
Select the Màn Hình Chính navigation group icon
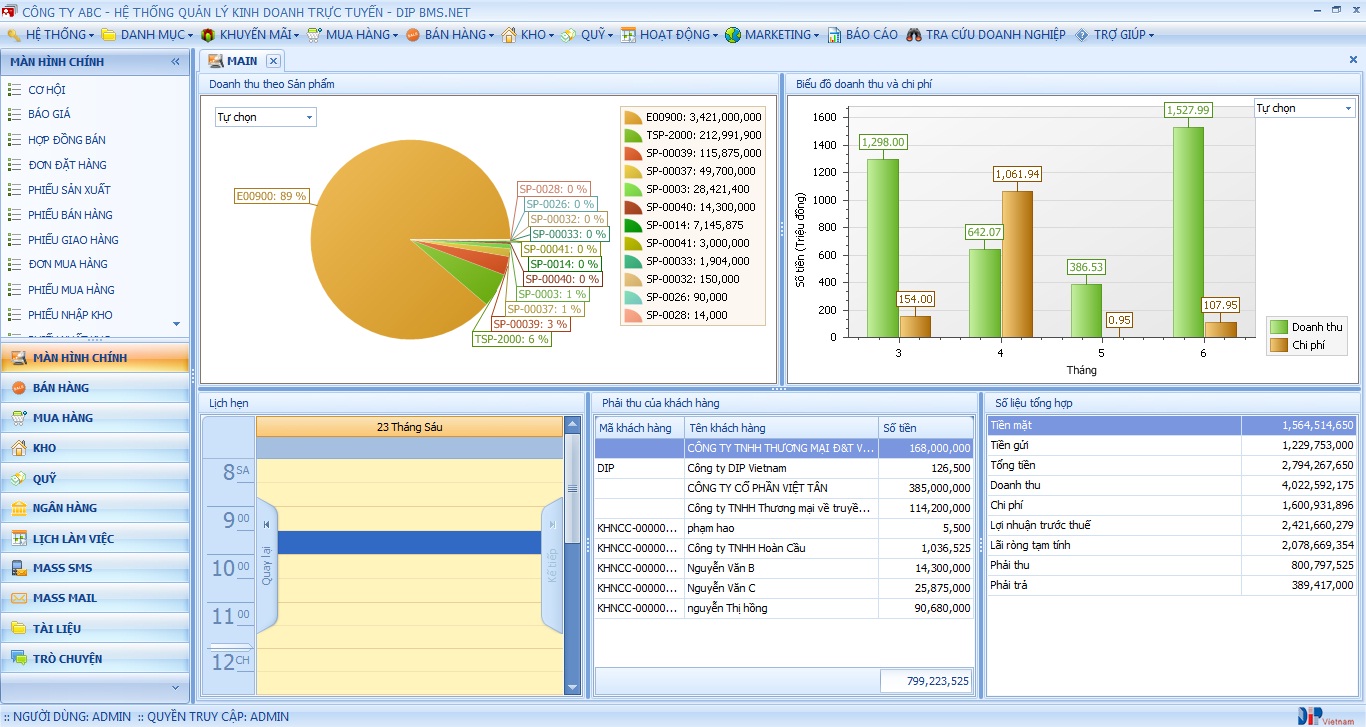point(18,358)
